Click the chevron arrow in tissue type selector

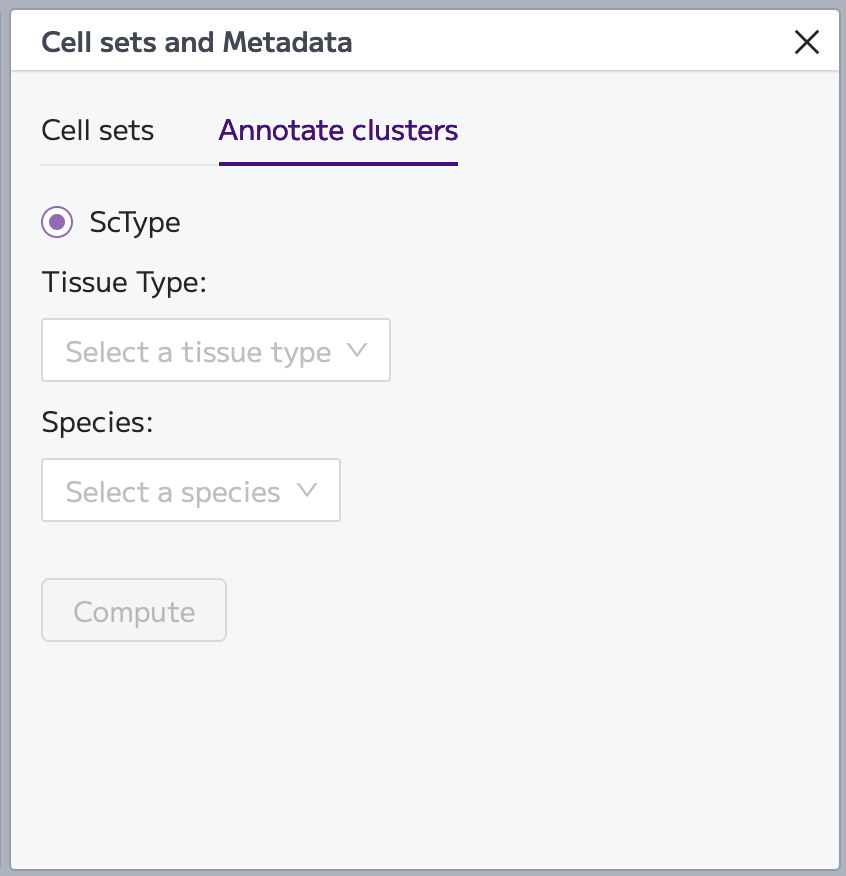[x=357, y=350]
